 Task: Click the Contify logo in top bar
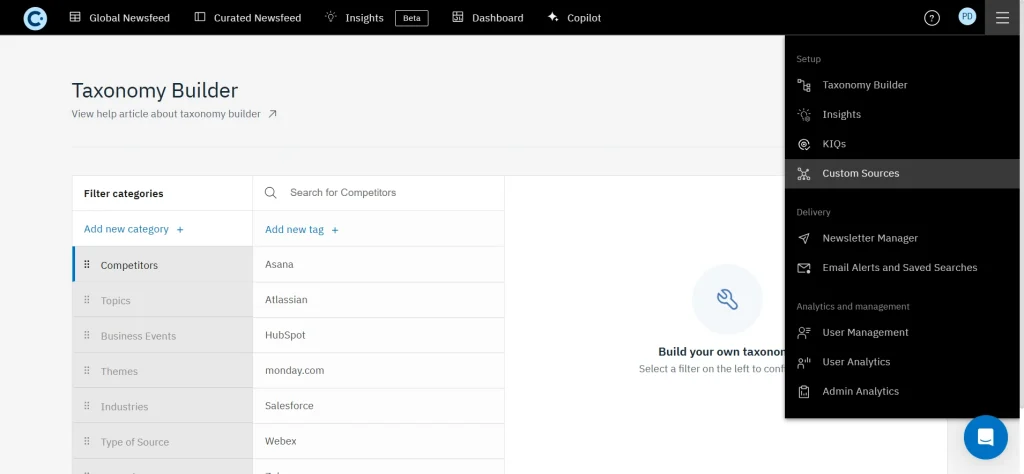pos(35,18)
